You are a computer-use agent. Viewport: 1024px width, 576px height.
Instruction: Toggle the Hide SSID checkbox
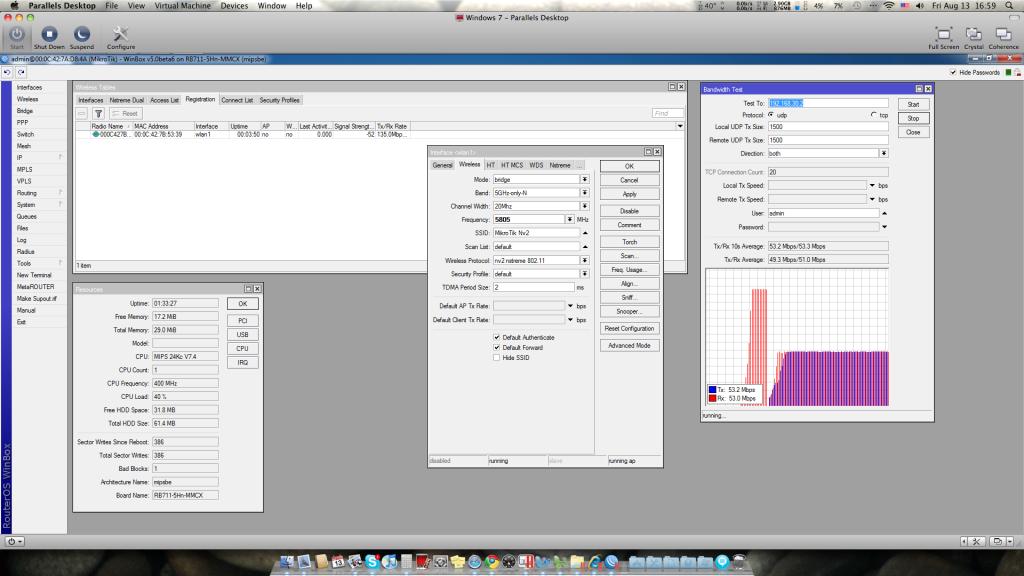click(x=497, y=357)
